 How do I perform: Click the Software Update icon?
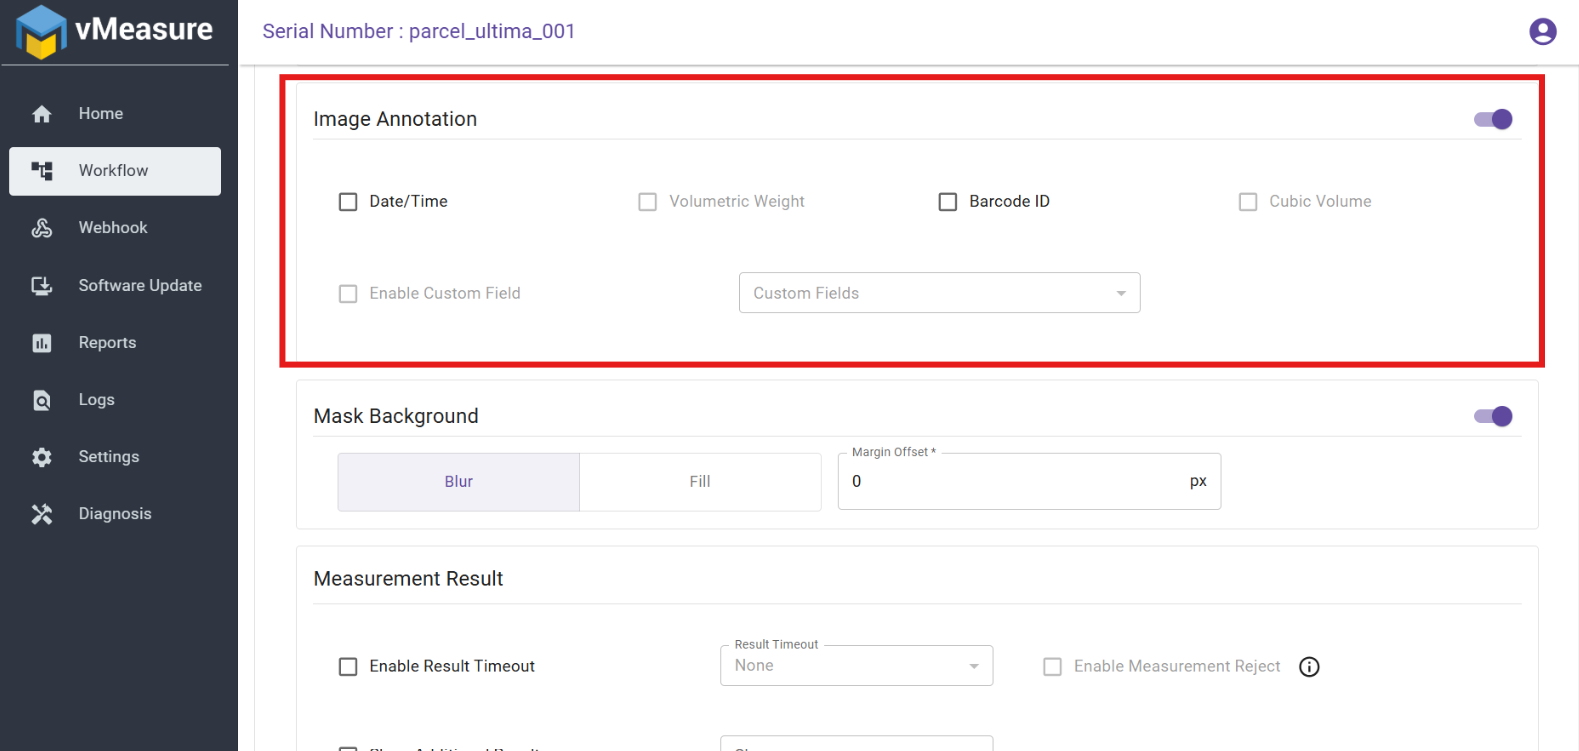pyautogui.click(x=42, y=286)
